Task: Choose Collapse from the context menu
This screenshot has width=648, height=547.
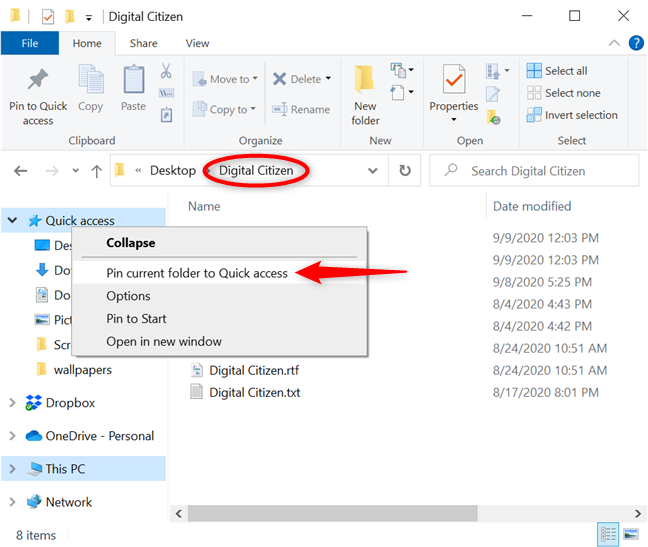Action: [x=131, y=243]
